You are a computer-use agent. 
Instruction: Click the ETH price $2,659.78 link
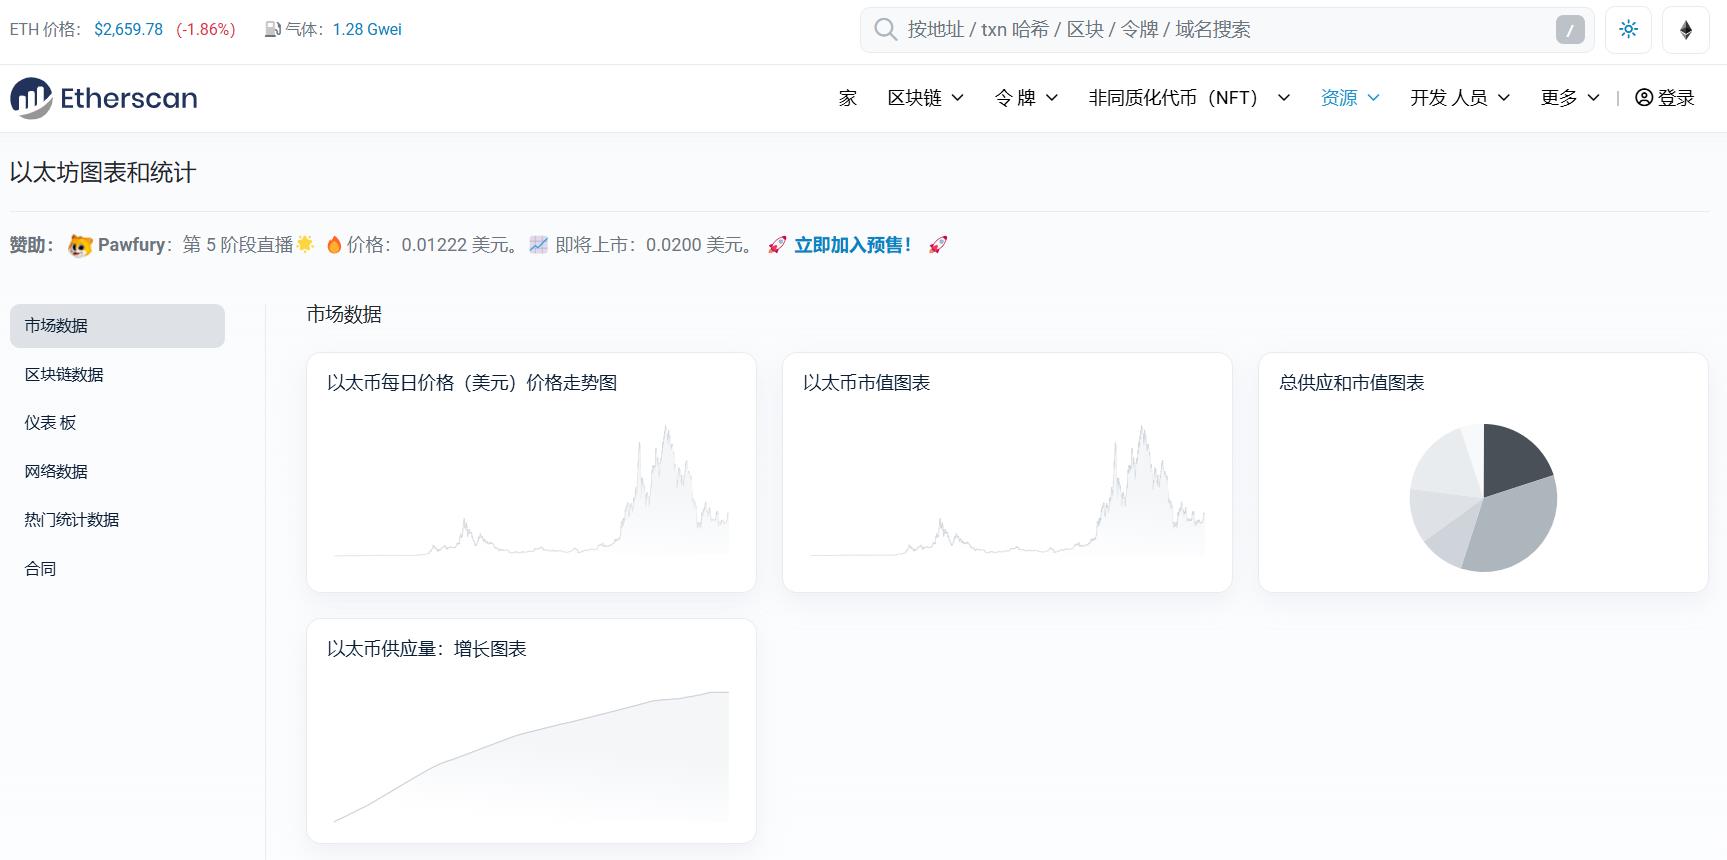[128, 29]
